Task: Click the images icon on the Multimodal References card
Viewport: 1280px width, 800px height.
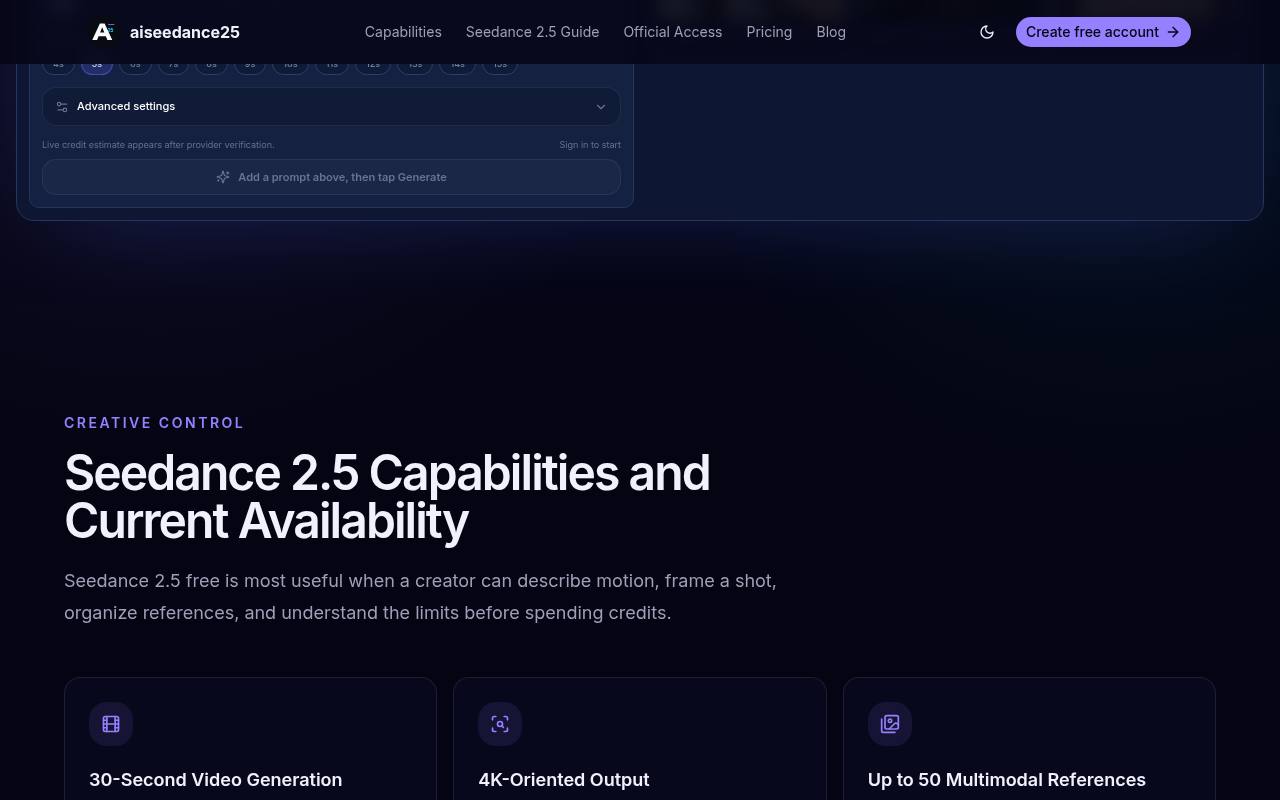Action: [x=890, y=724]
